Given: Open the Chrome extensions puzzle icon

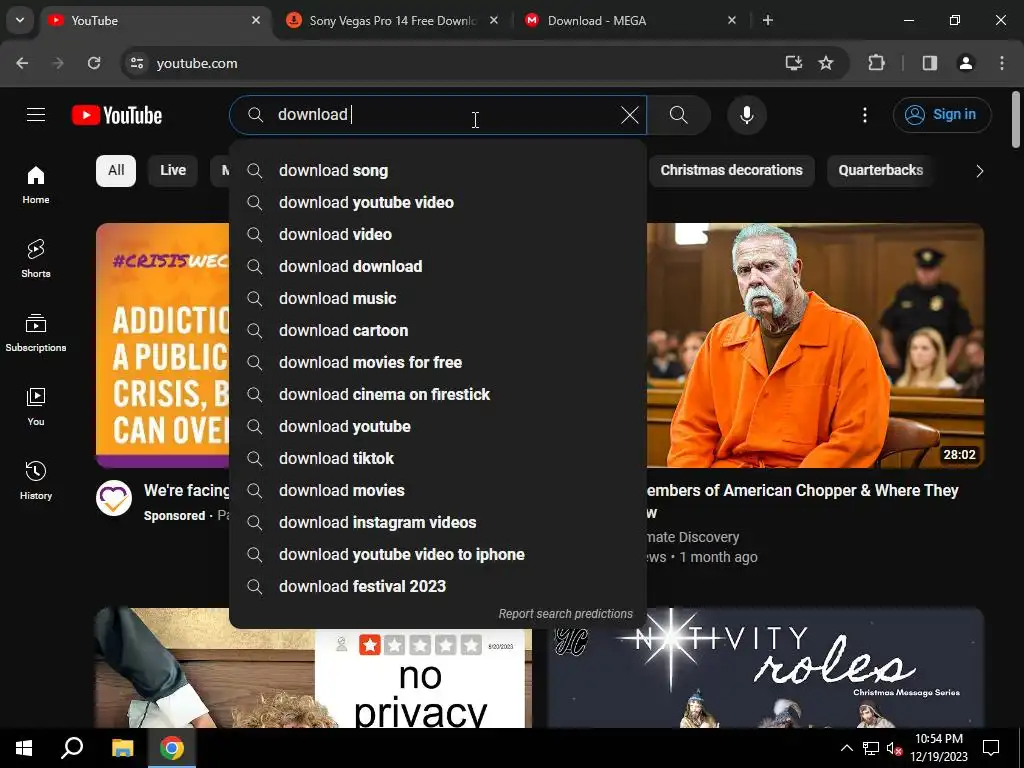Looking at the screenshot, I should pos(876,63).
